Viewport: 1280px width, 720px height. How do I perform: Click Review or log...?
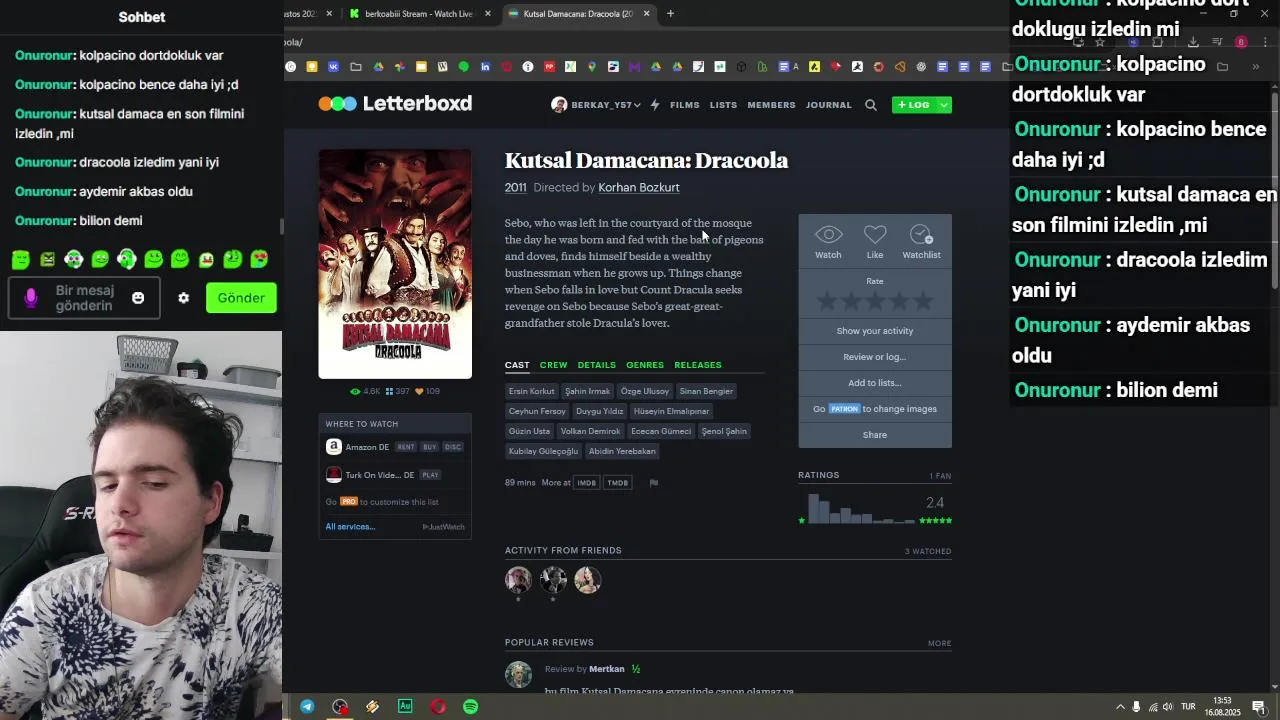click(x=875, y=357)
